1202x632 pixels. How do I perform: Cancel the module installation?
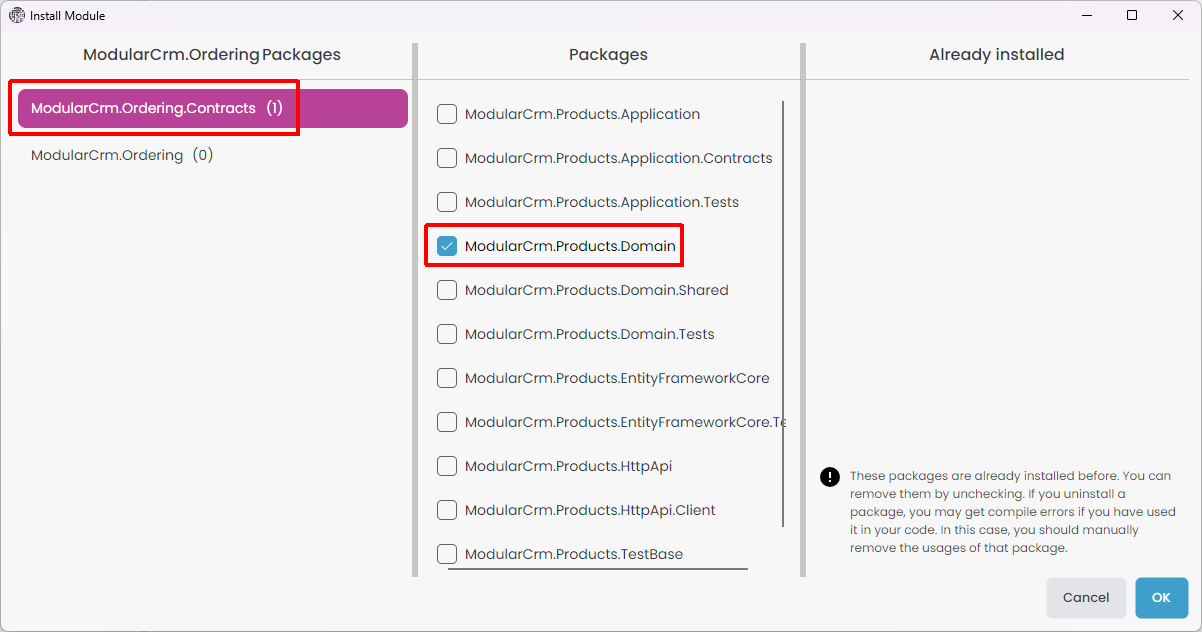pos(1086,597)
